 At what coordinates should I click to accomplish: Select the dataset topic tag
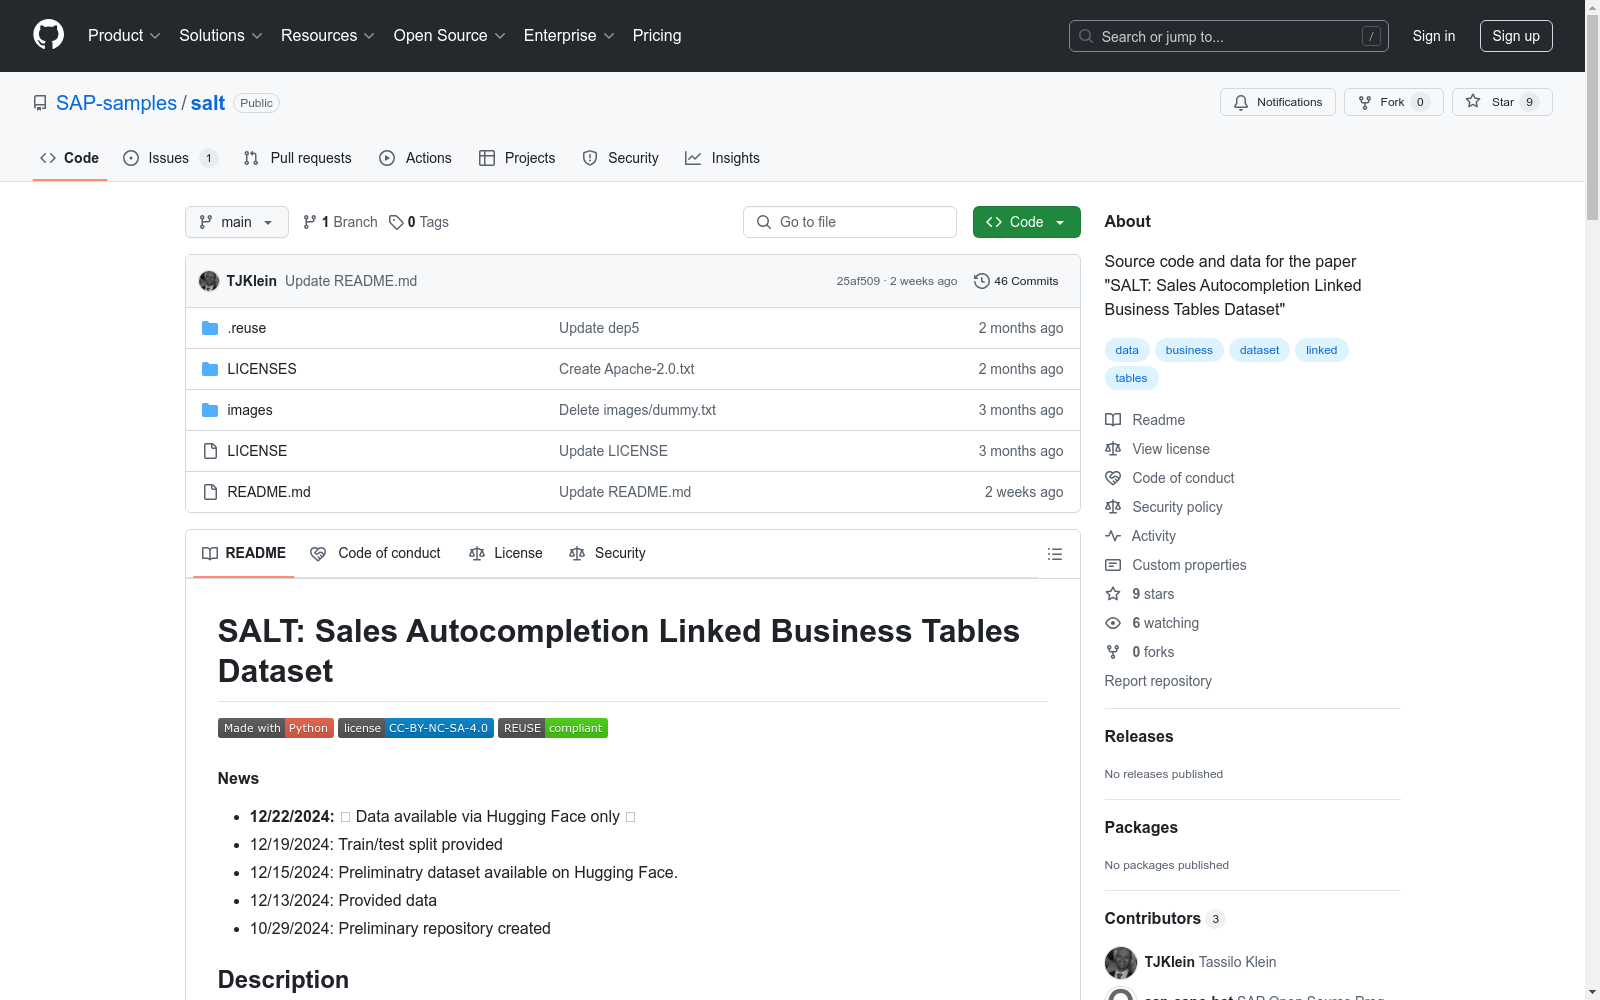click(1260, 350)
